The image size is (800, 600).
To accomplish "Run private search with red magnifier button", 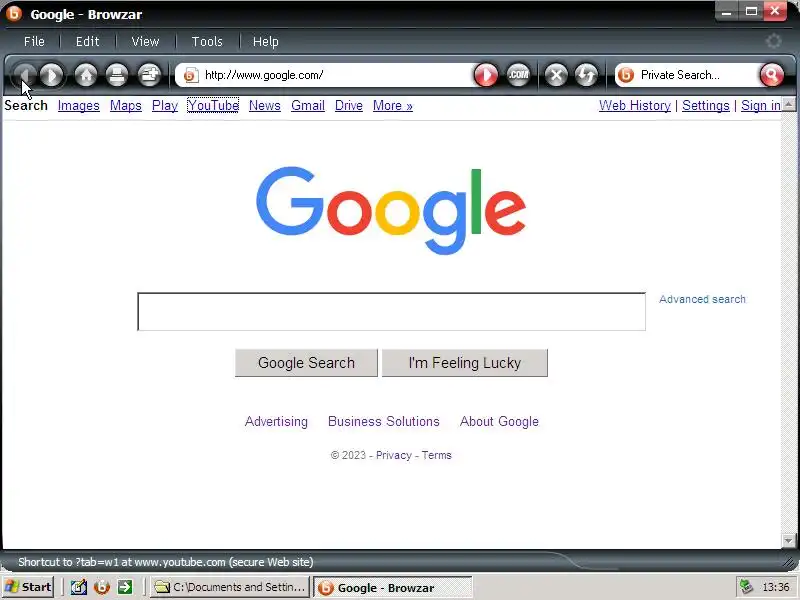I will tap(771, 76).
